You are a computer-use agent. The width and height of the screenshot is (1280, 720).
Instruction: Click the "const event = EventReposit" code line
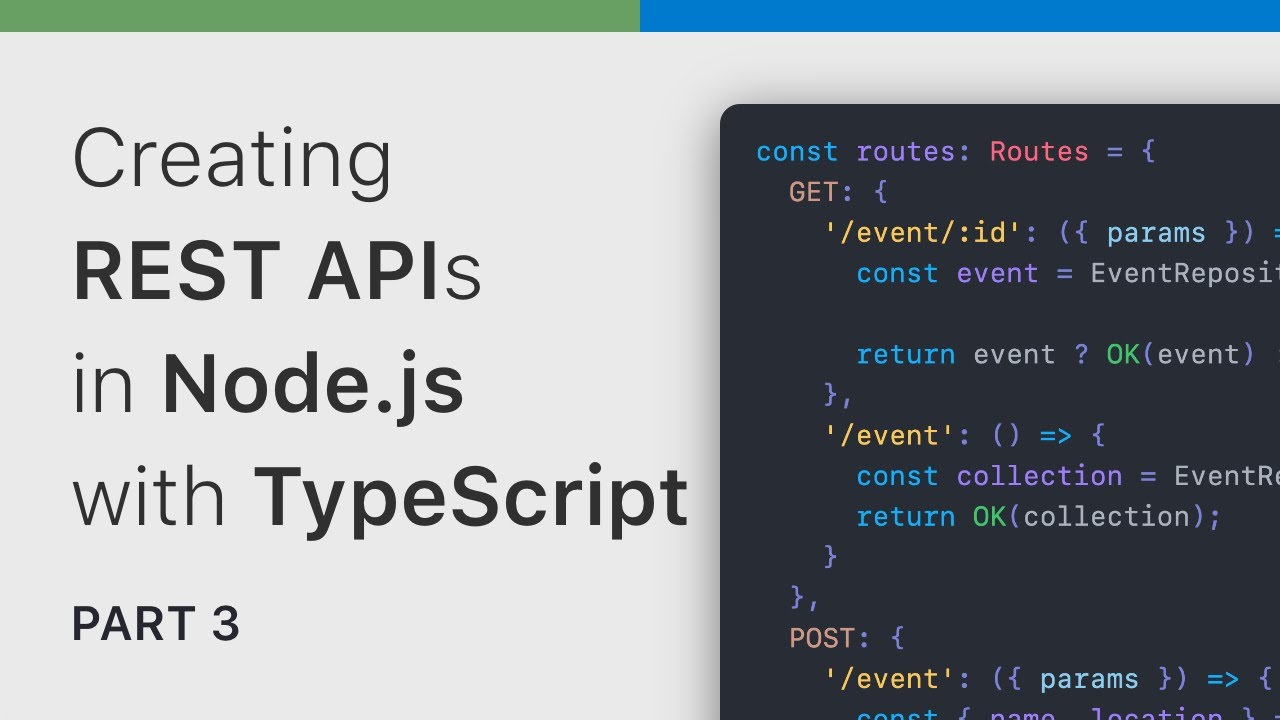(x=1068, y=273)
